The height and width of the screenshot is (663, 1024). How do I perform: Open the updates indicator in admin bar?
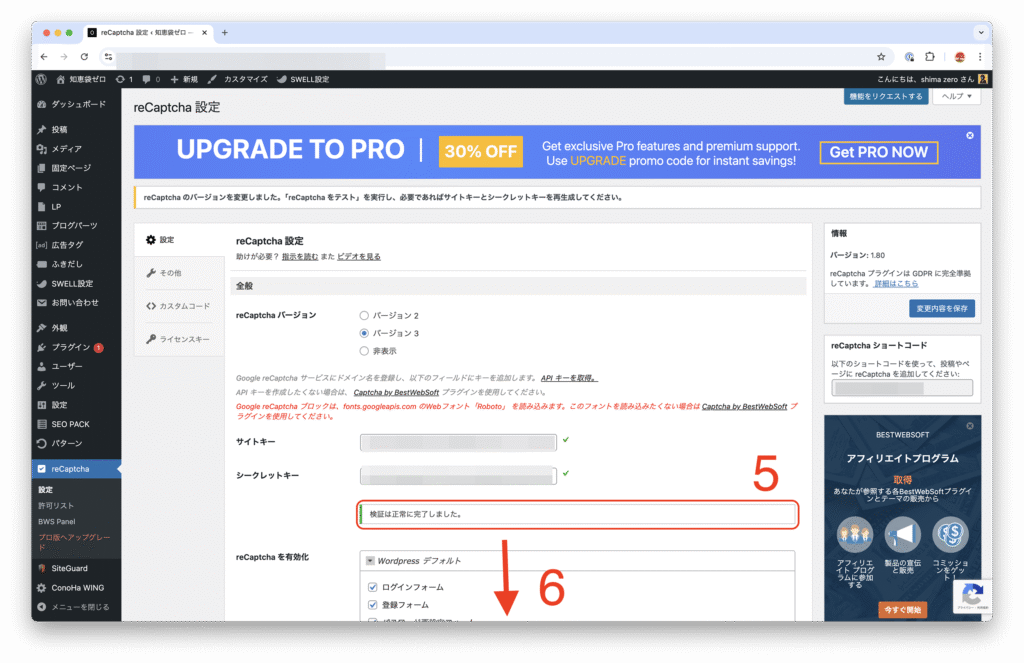pyautogui.click(x=124, y=79)
